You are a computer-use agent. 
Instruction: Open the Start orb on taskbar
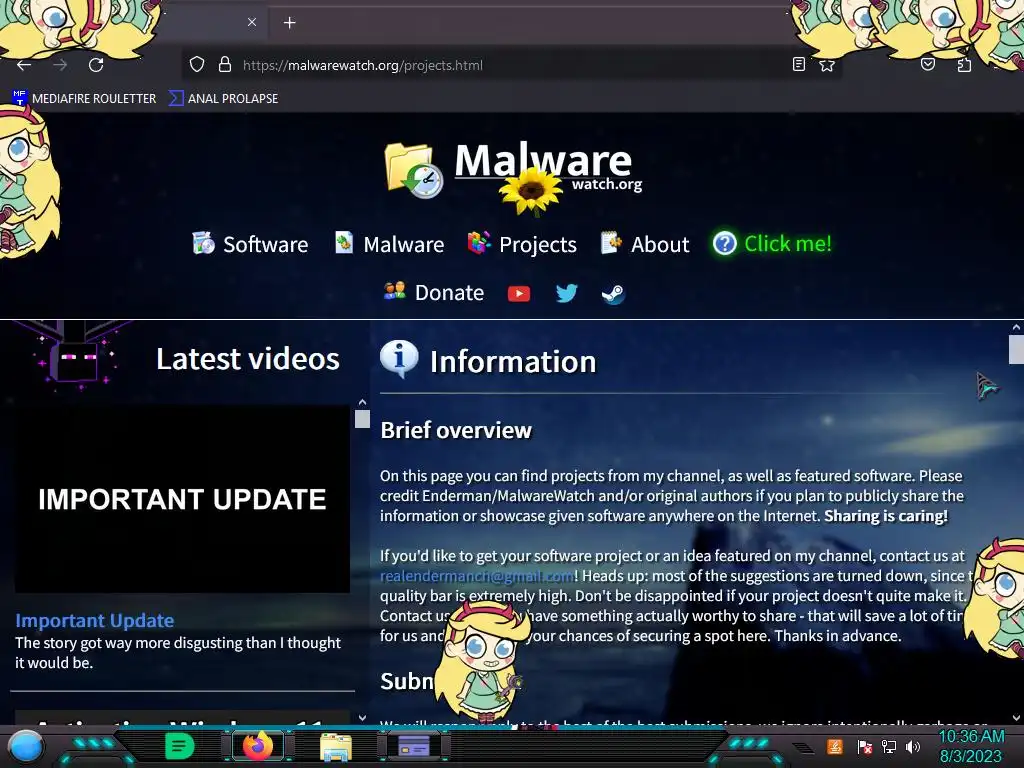click(26, 746)
